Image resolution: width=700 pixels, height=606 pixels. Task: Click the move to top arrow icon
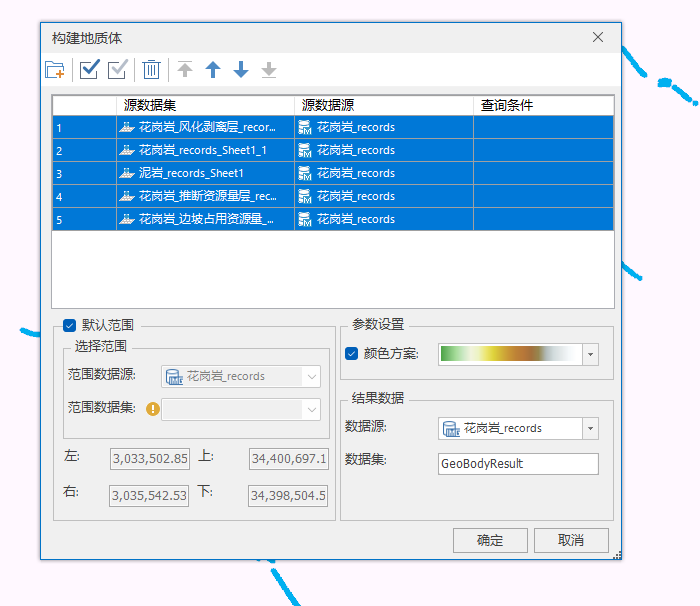tap(185, 70)
